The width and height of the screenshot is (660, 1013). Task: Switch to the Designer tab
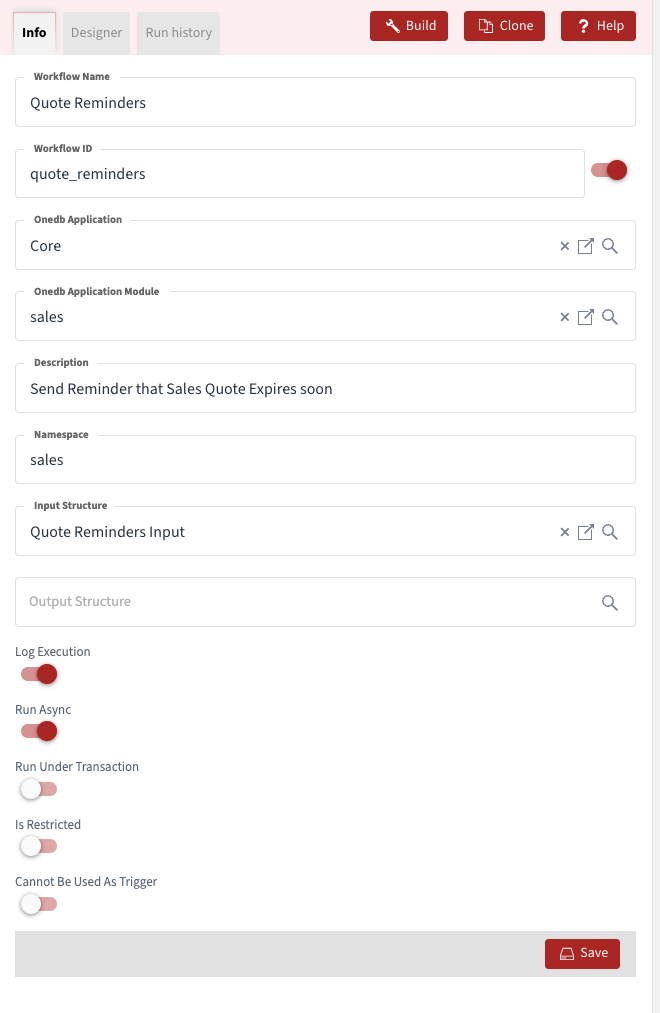[96, 32]
